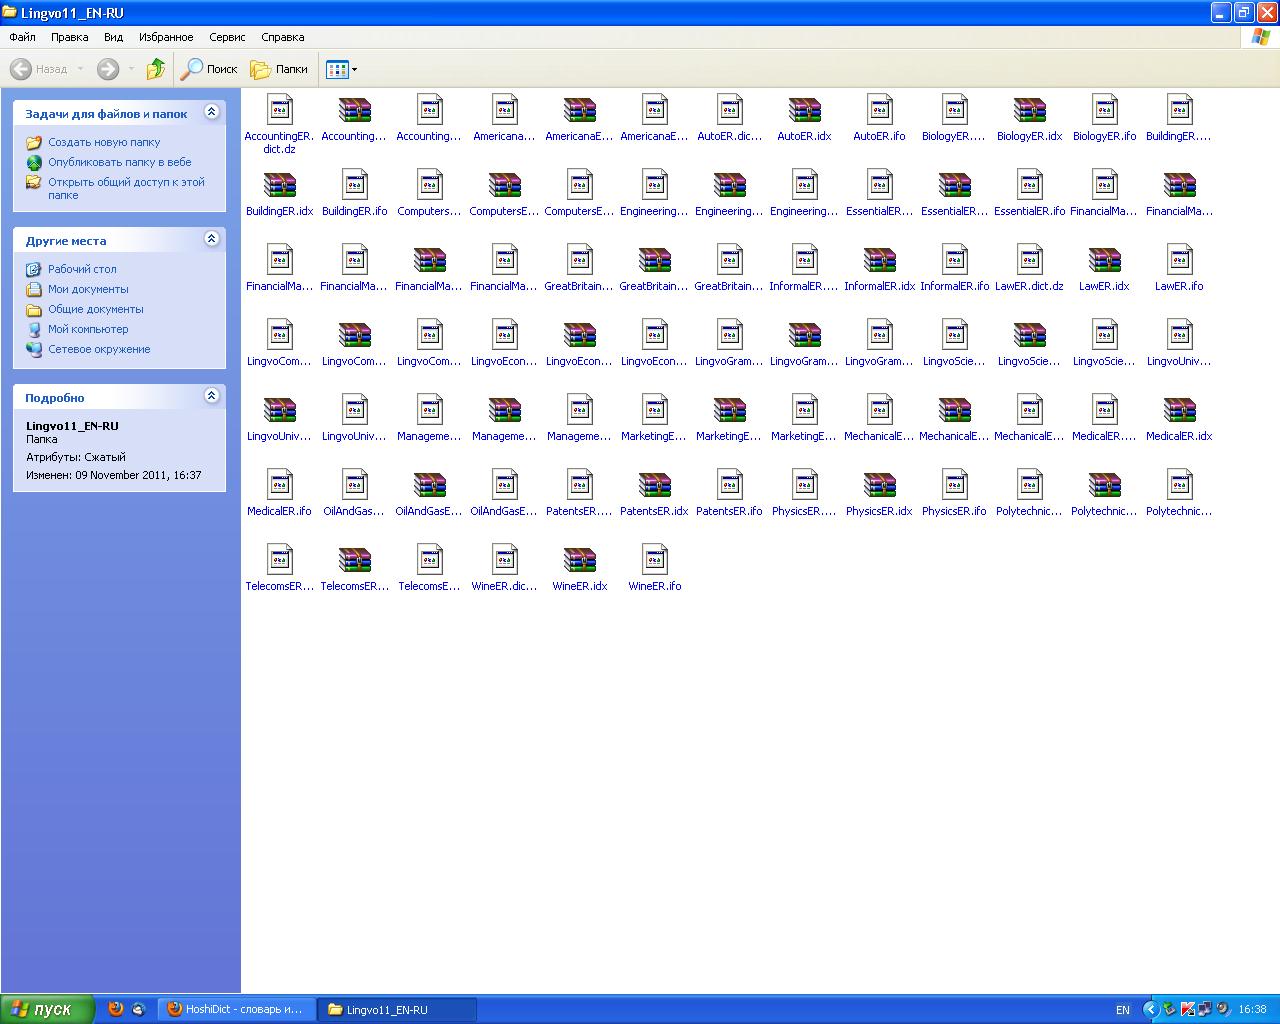Click the Up folder toolbar icon

point(155,69)
